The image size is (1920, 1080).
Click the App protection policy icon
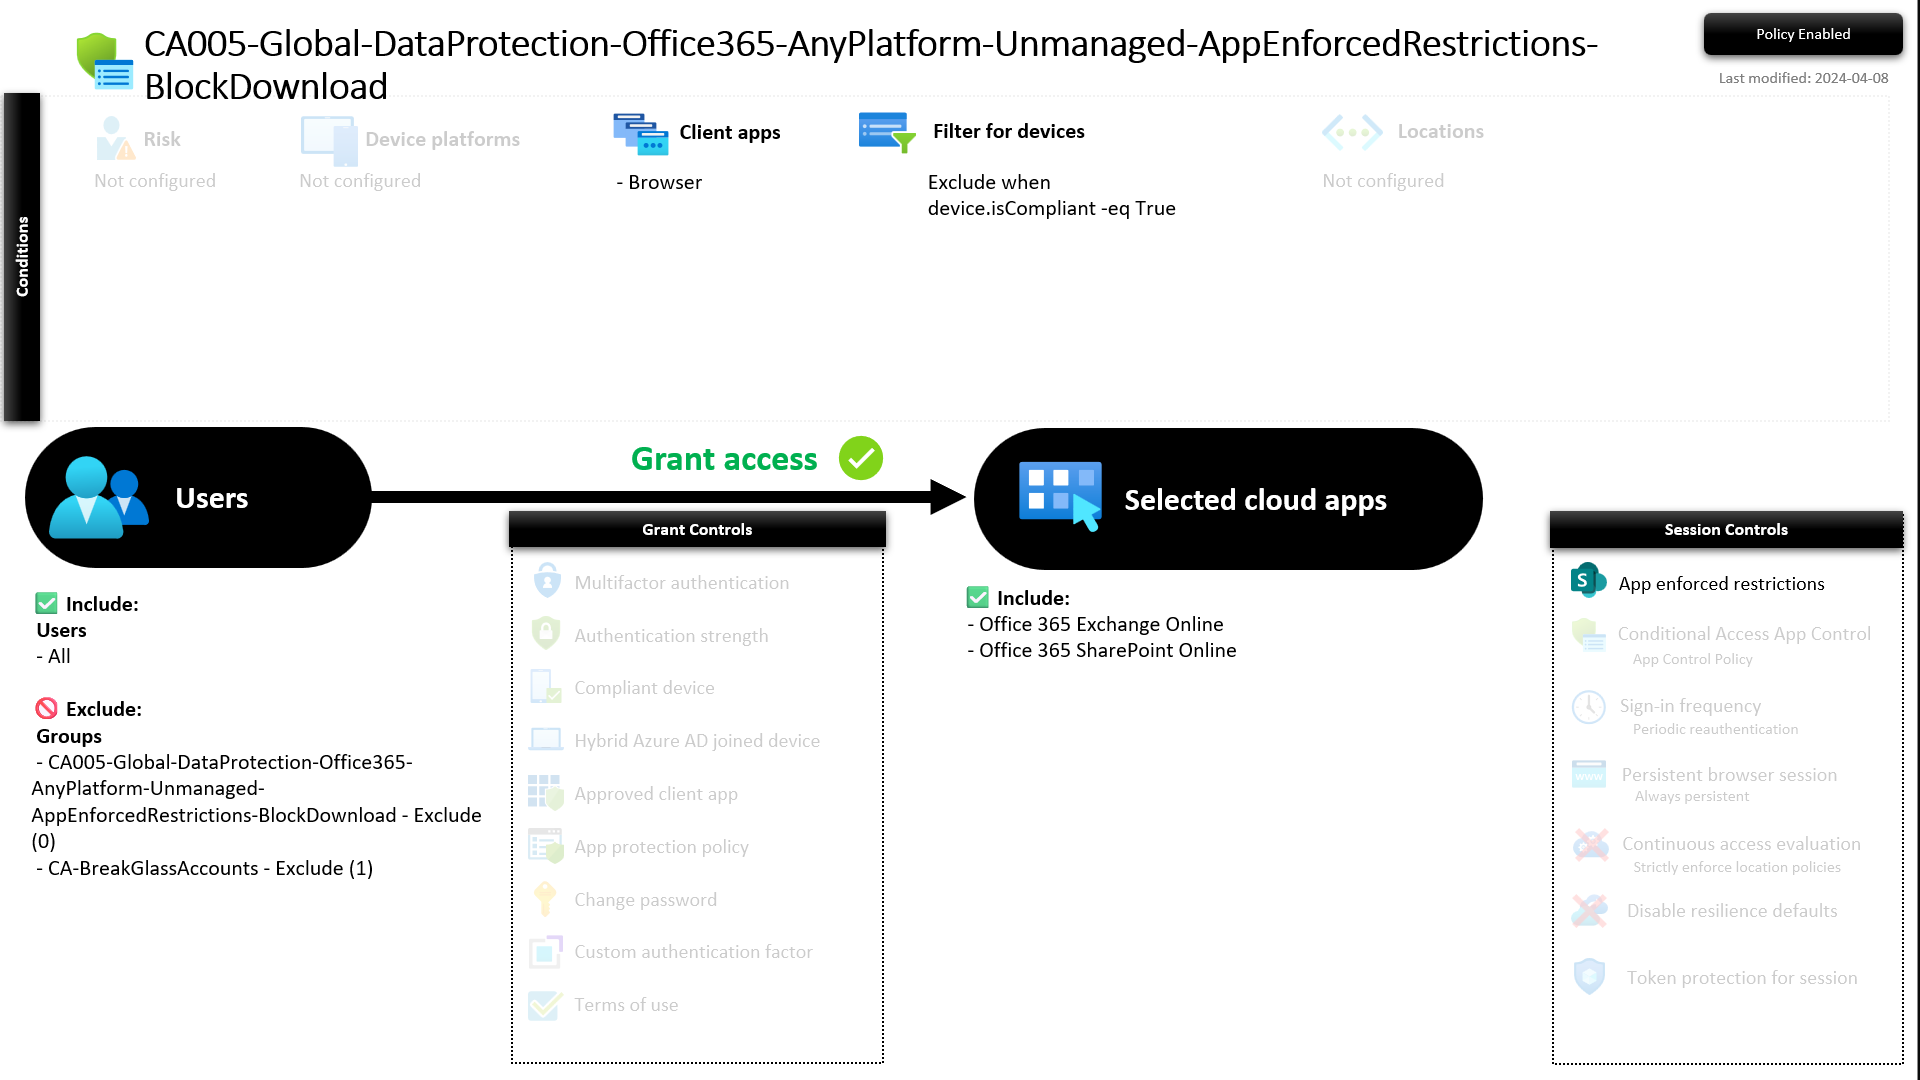(546, 846)
